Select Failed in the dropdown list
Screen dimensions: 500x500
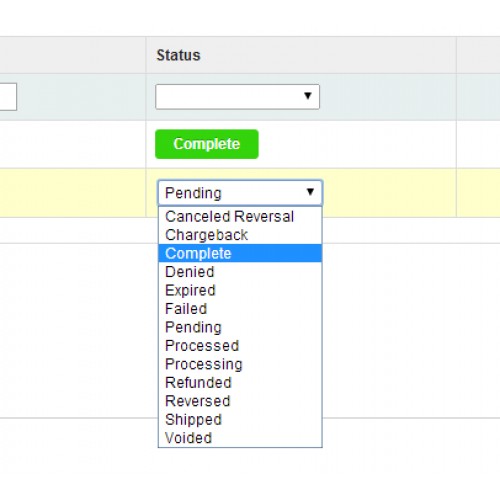(240, 309)
